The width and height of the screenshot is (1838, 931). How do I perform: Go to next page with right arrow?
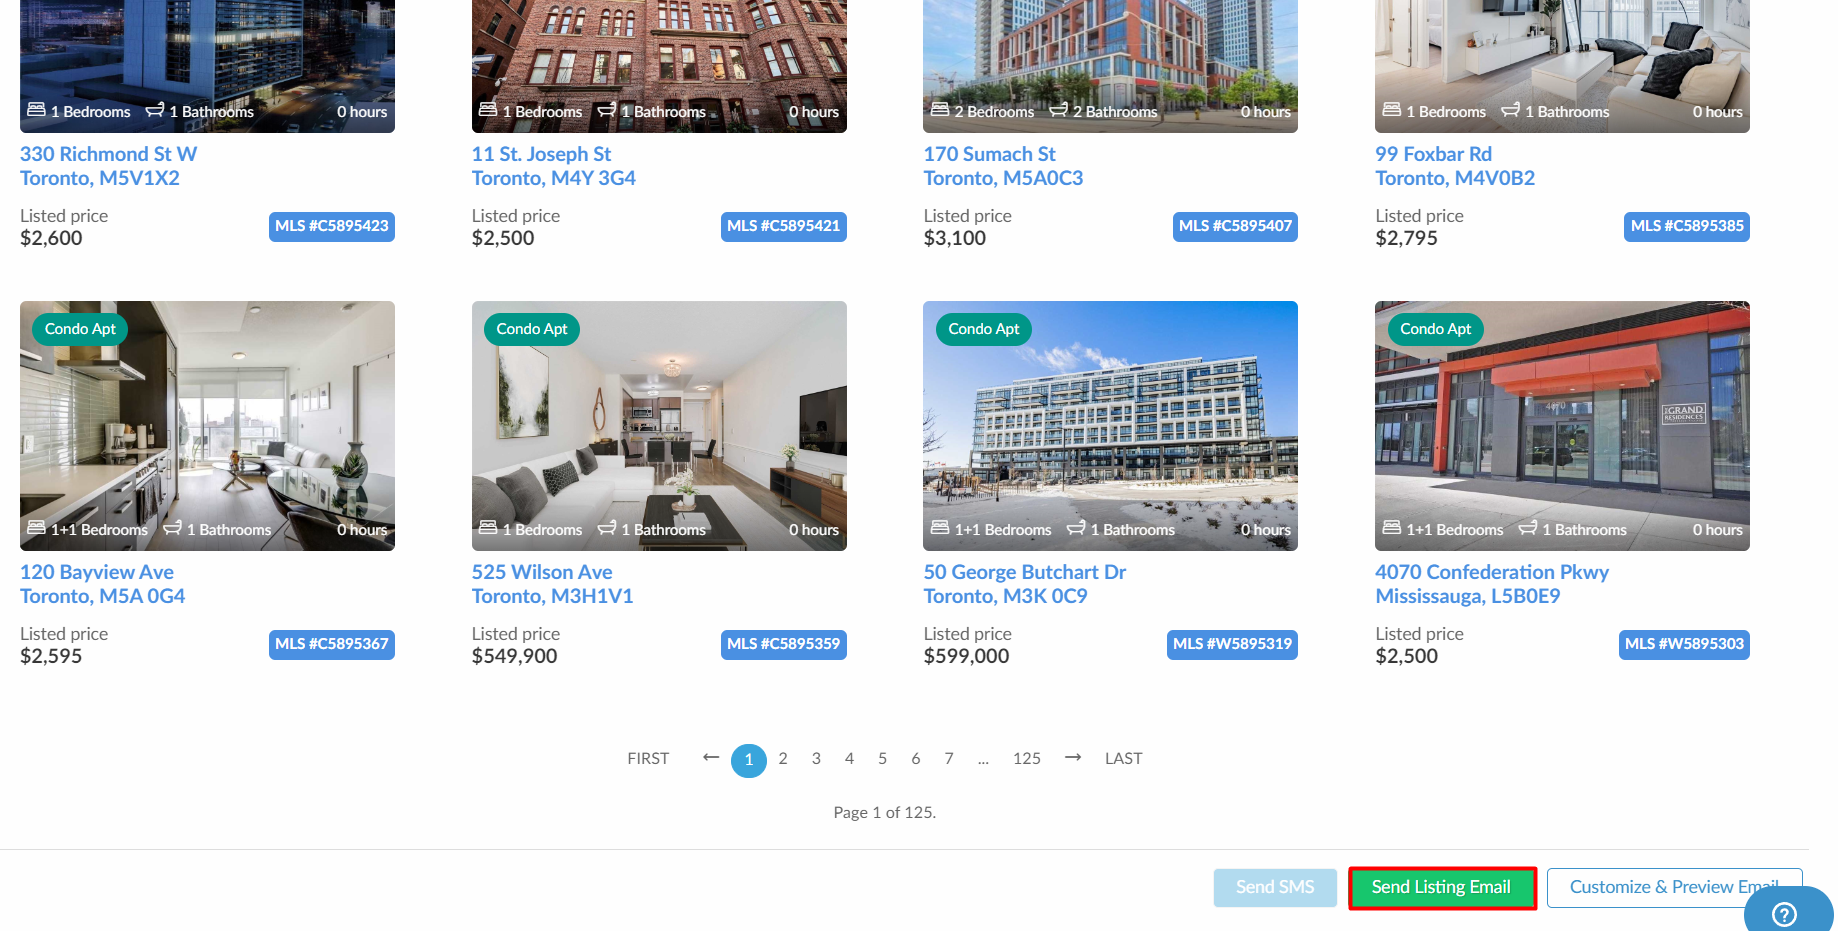pos(1073,758)
